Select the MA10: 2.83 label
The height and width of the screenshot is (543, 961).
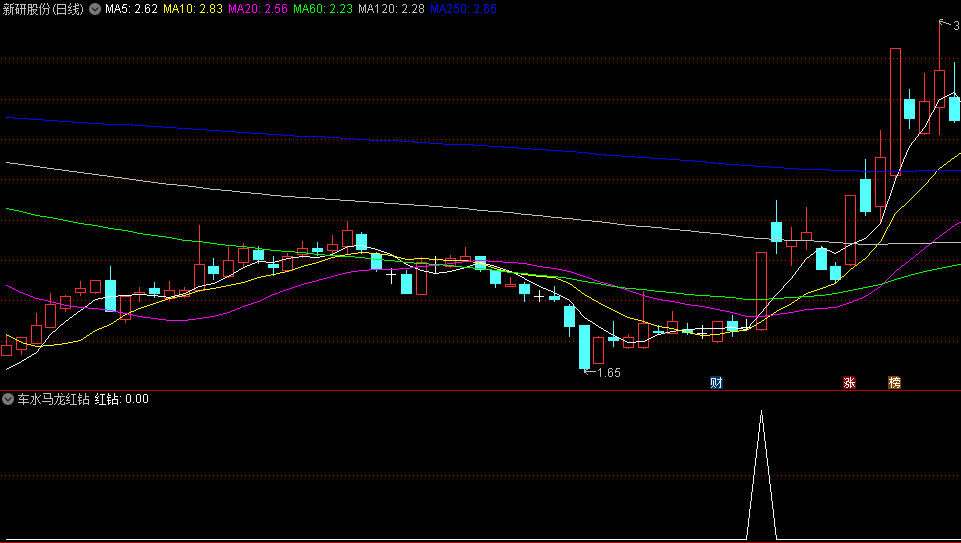tap(192, 9)
